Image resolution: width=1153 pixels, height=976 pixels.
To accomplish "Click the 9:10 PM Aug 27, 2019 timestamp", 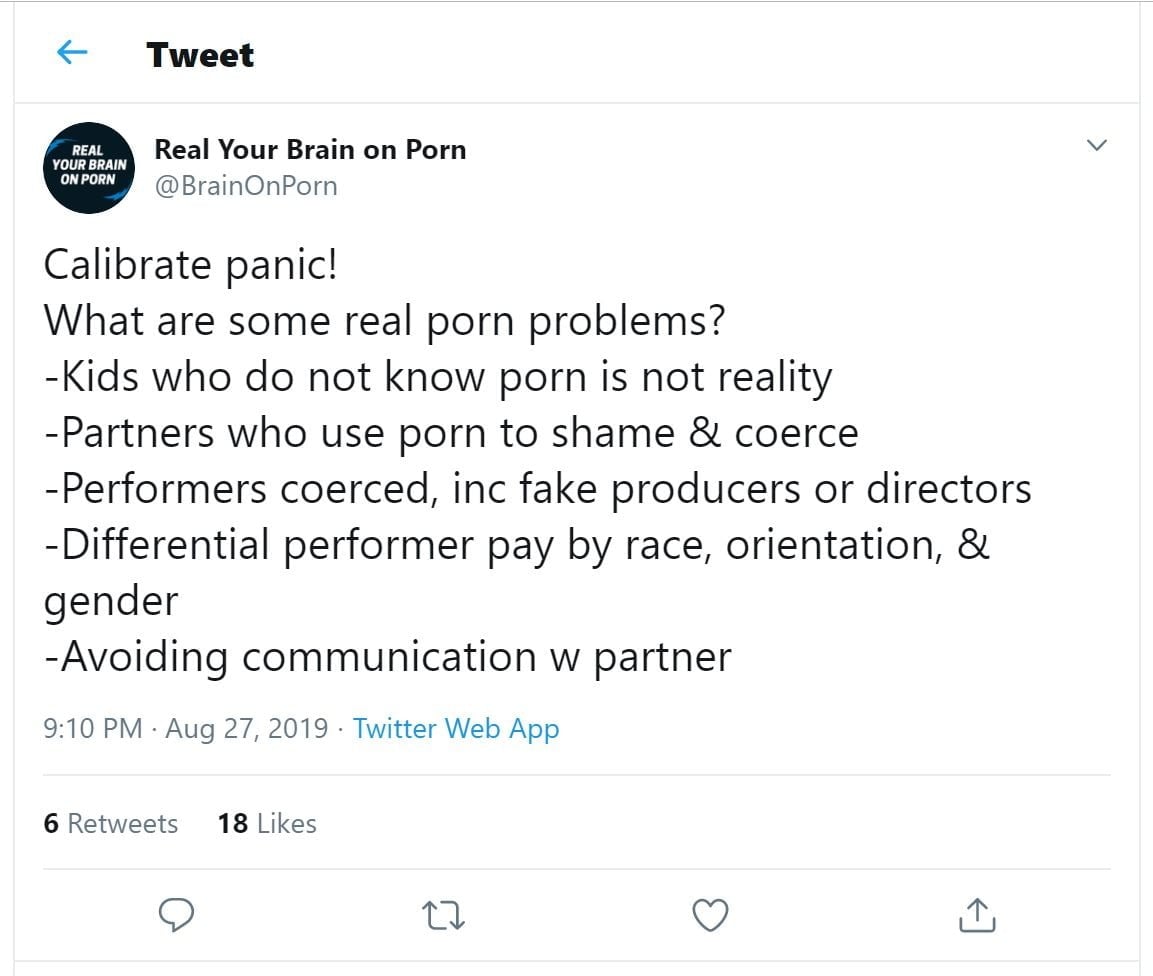I will click(x=186, y=729).
